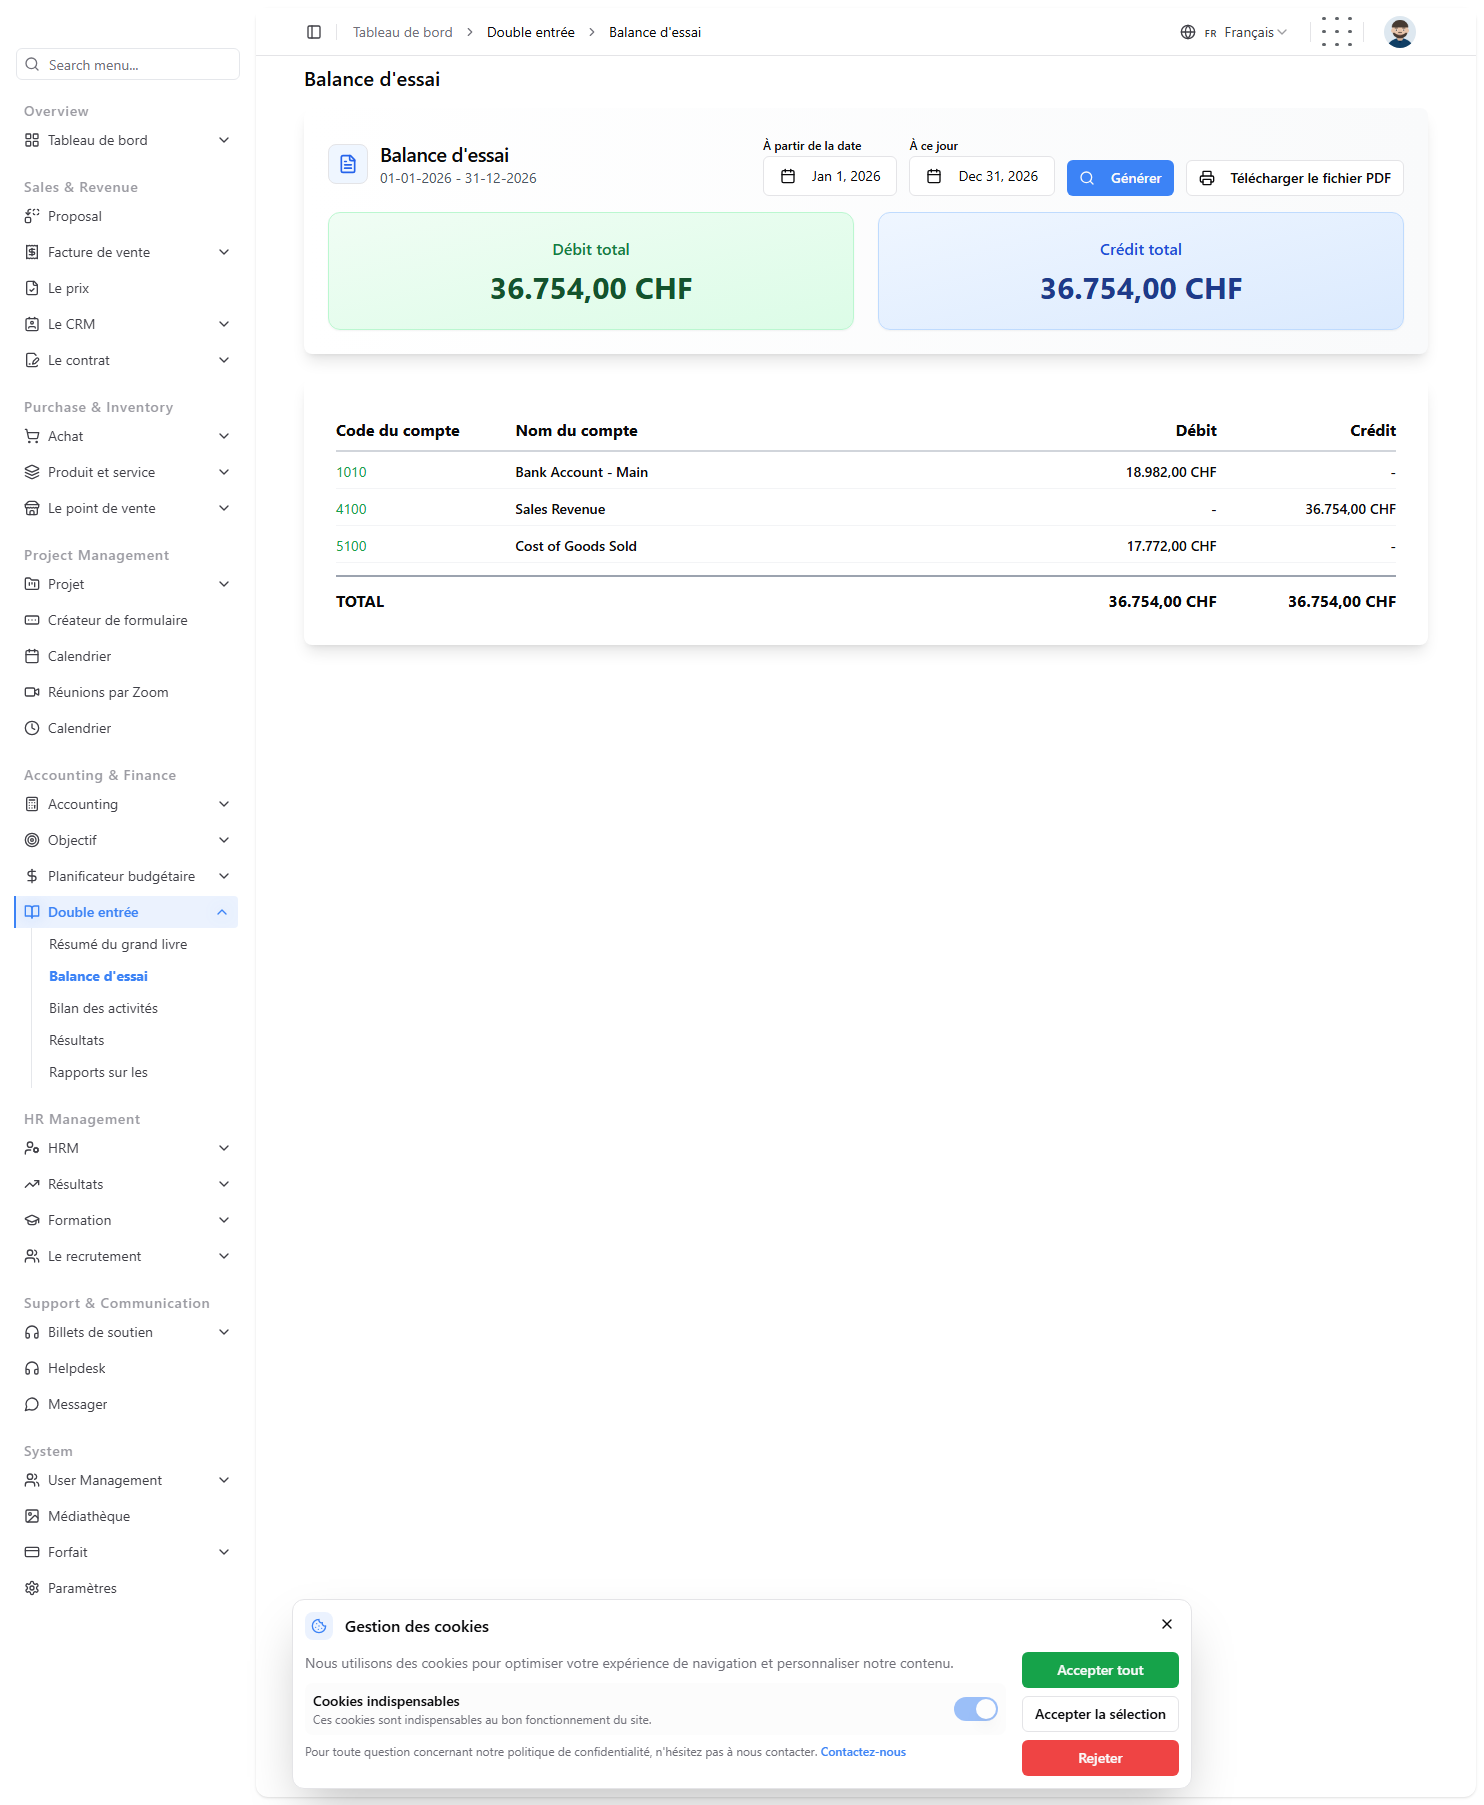Viewport: 1484px width, 1805px height.
Task: Click the Médiathèque image icon
Action: (32, 1516)
